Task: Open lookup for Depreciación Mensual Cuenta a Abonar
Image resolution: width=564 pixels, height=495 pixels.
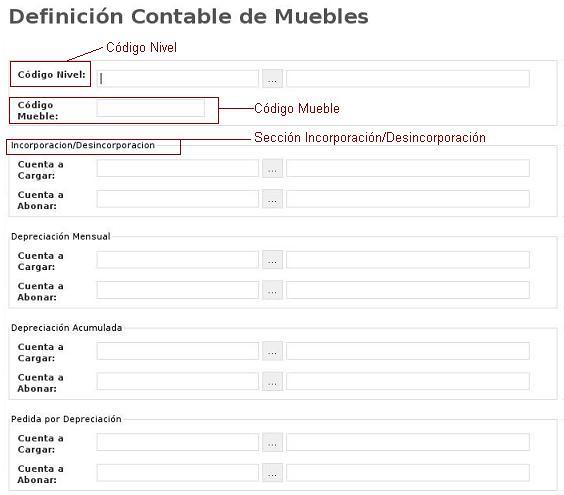Action: [272, 290]
